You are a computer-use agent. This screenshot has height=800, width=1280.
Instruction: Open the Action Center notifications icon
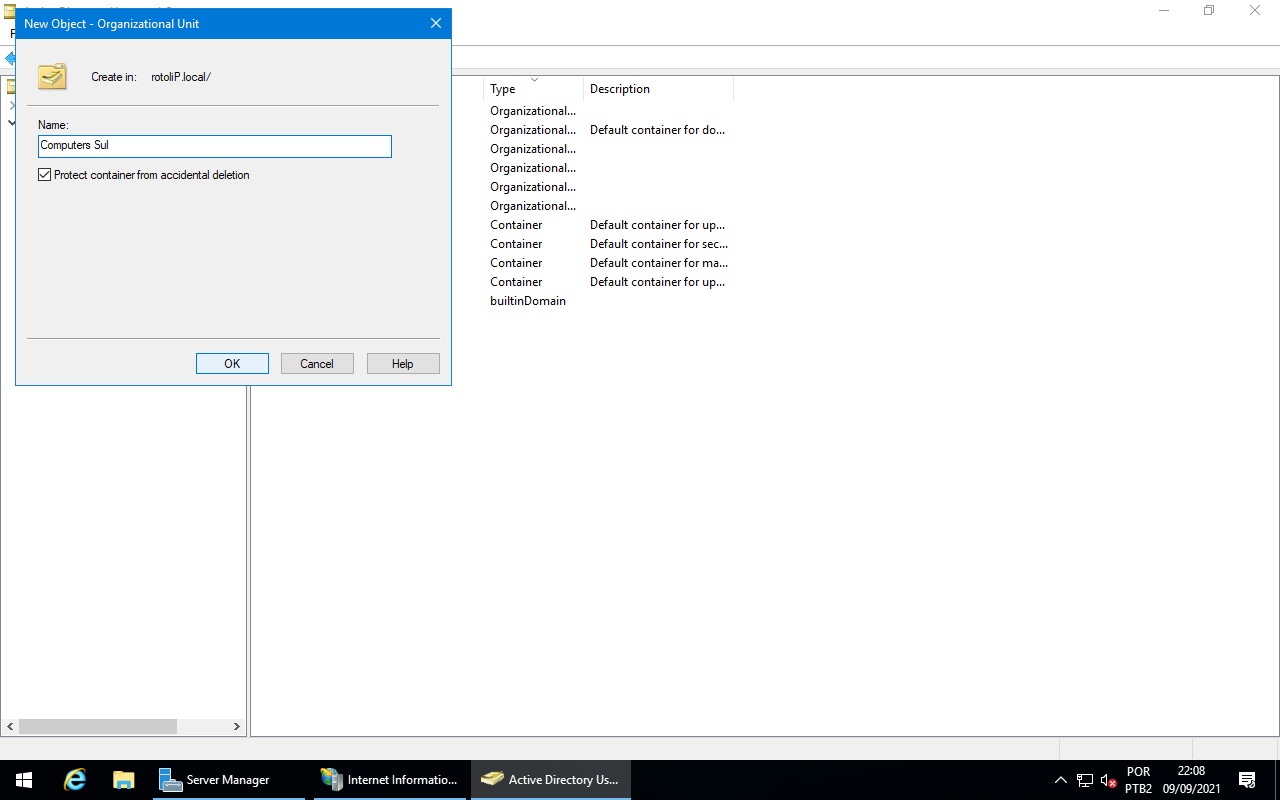pyautogui.click(x=1247, y=780)
